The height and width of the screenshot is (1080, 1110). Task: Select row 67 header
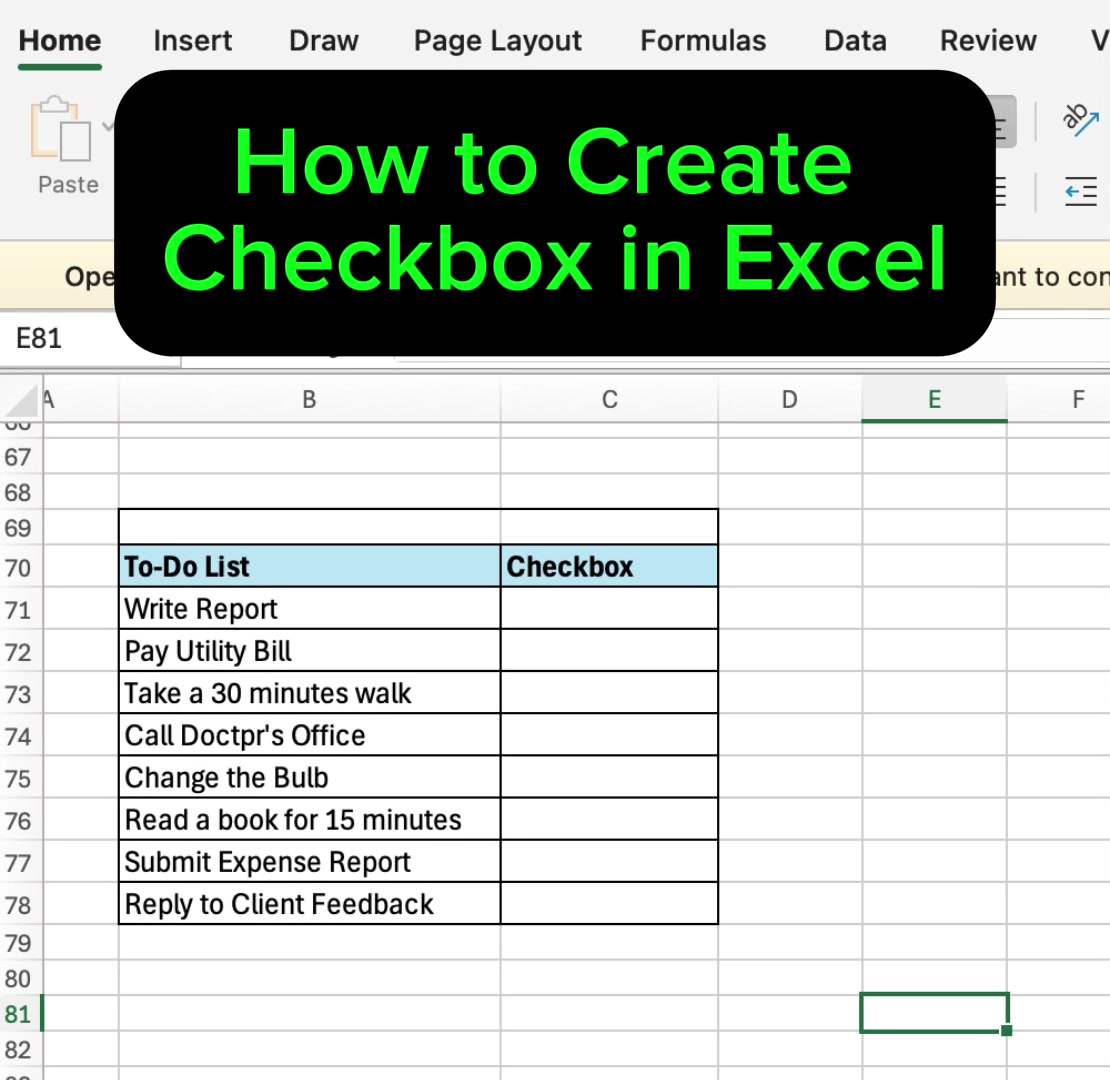(x=21, y=456)
